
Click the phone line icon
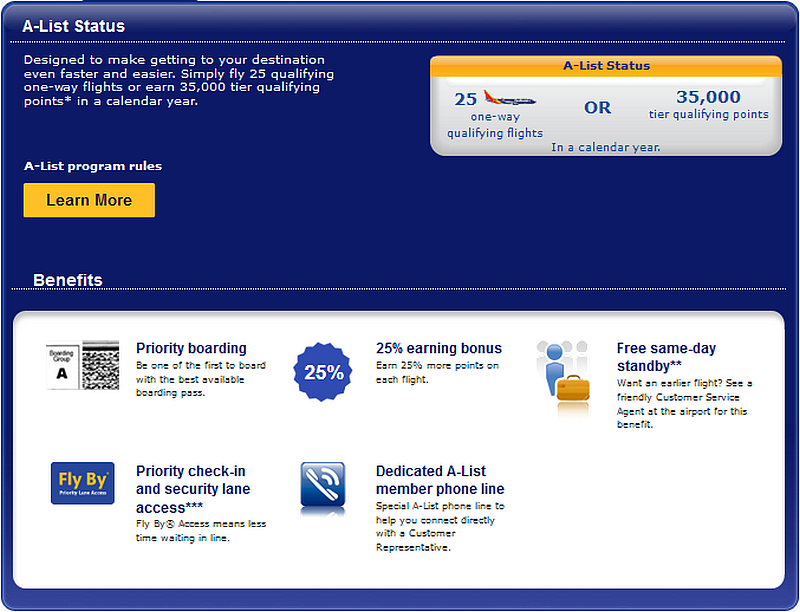point(323,488)
